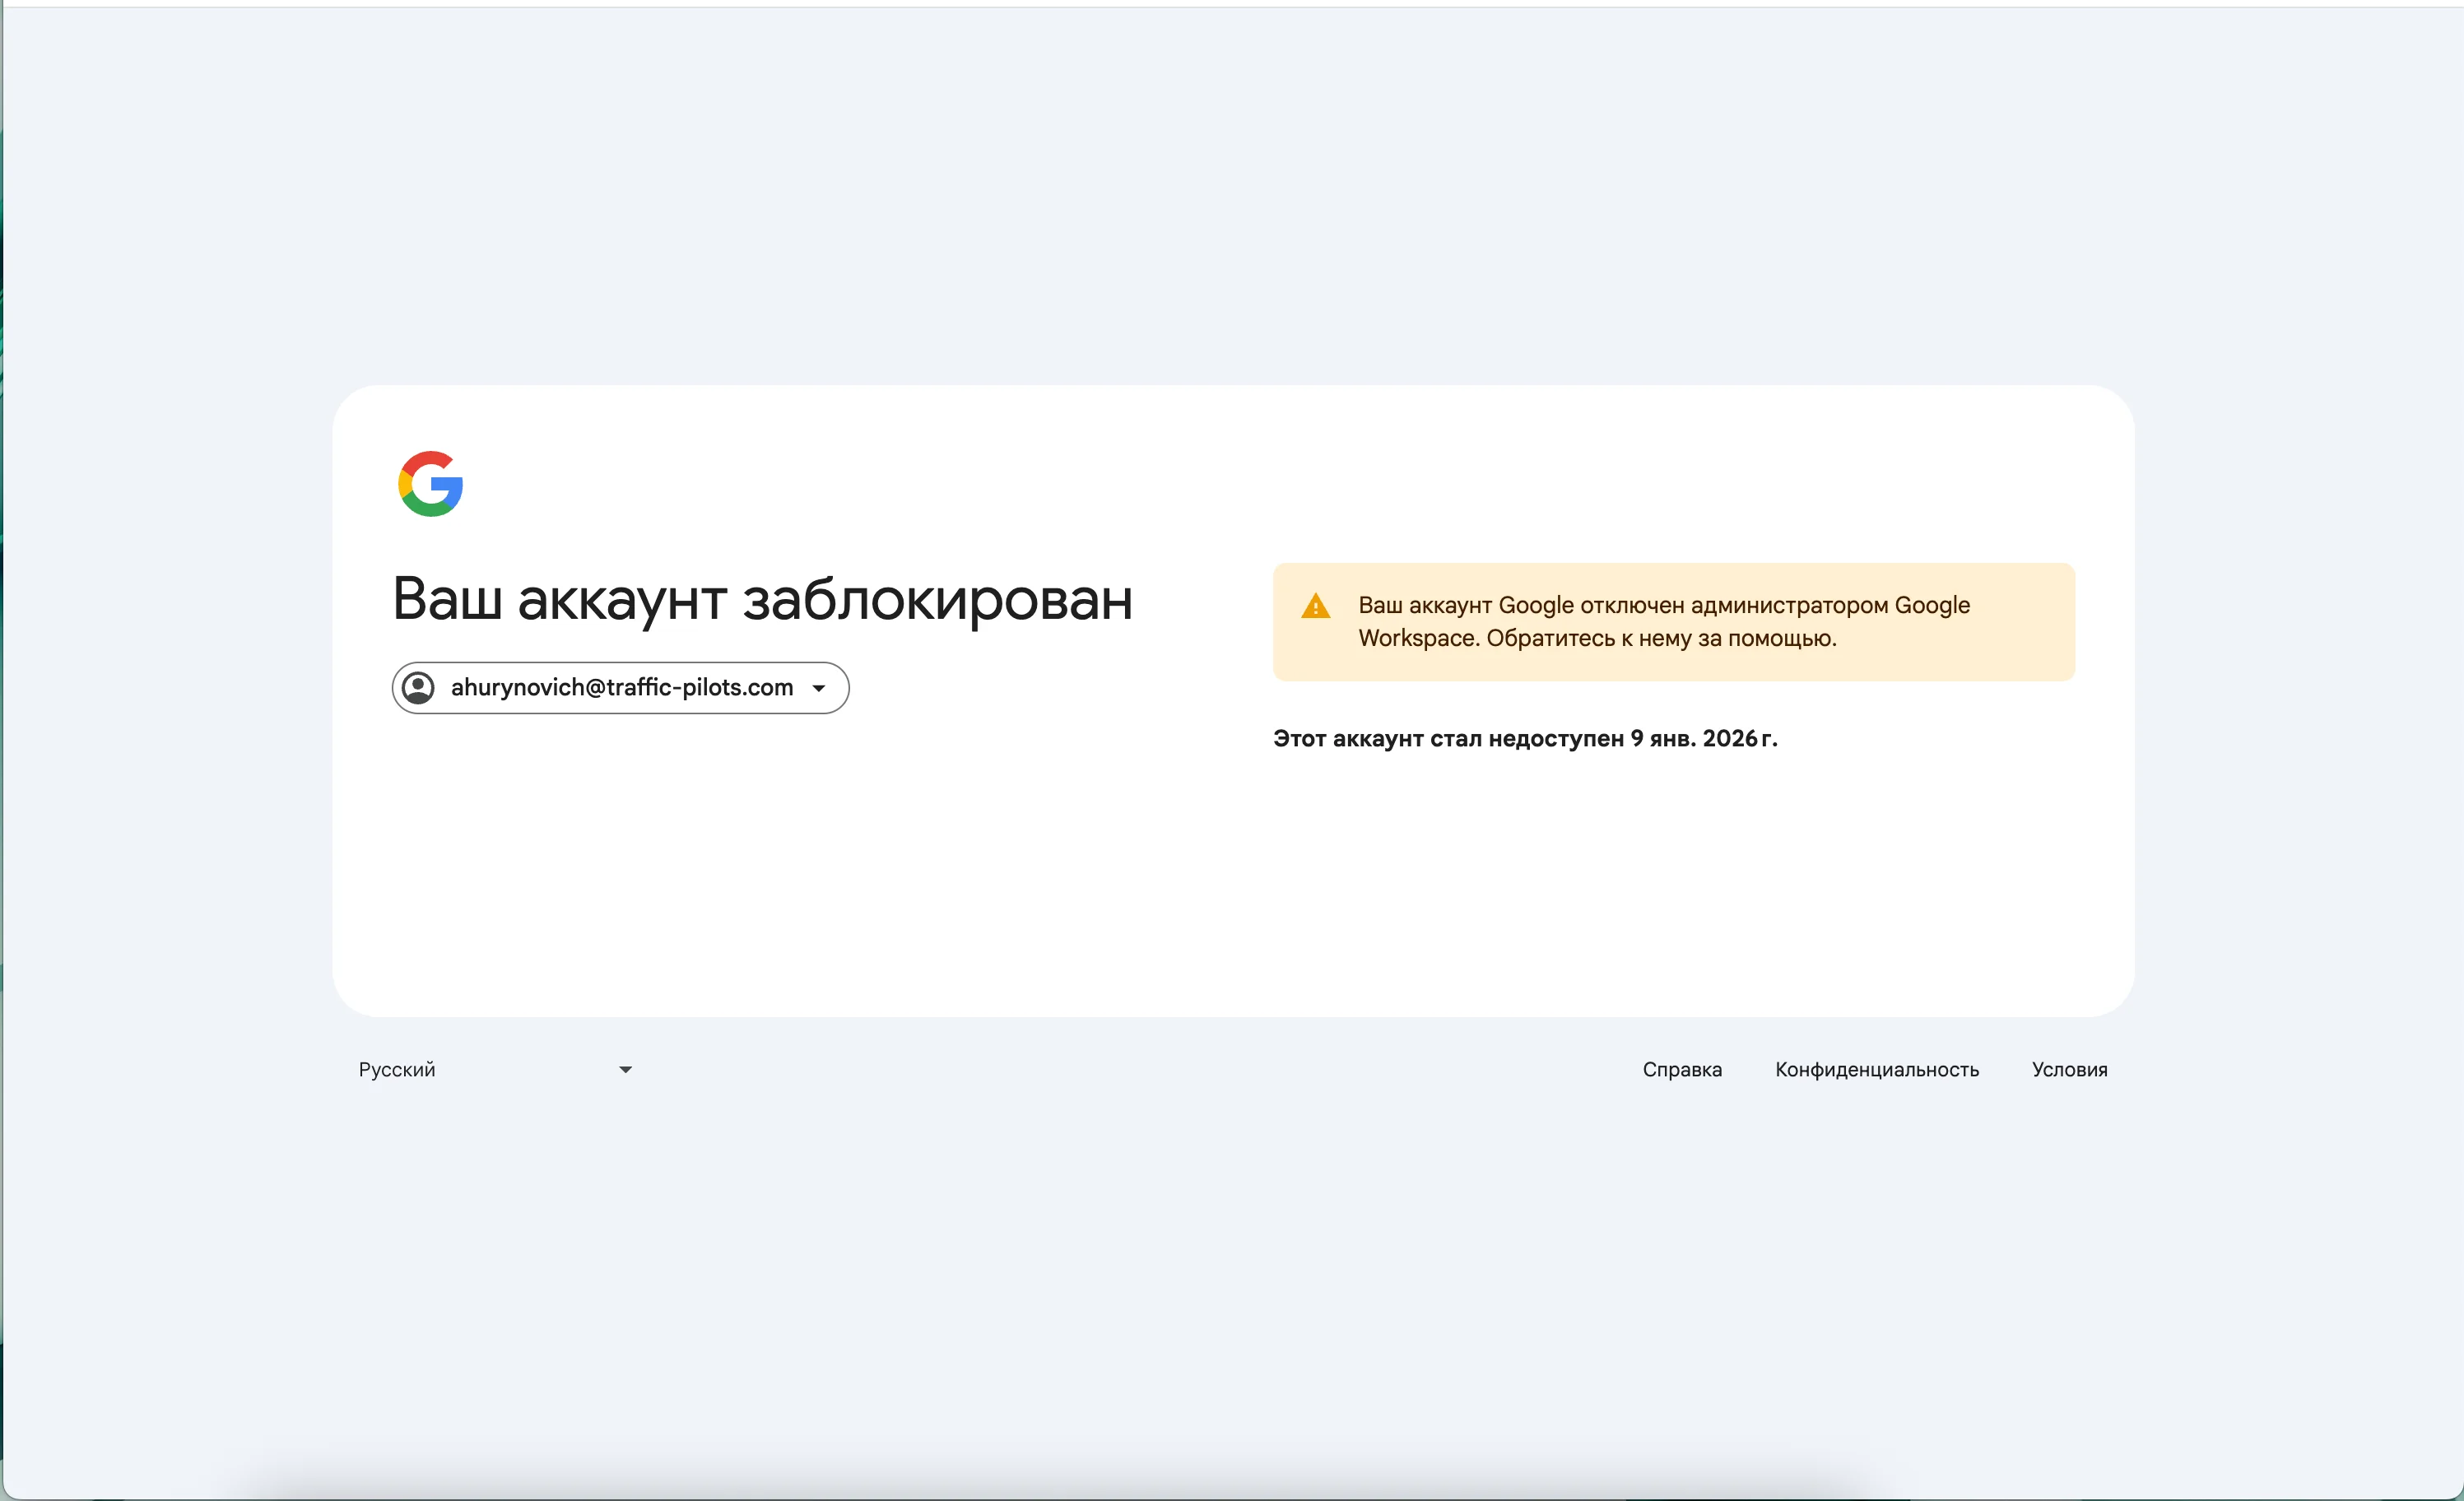2464x1501 pixels.
Task: Click the Google Workspace admin warning message text
Action: 1663,606
